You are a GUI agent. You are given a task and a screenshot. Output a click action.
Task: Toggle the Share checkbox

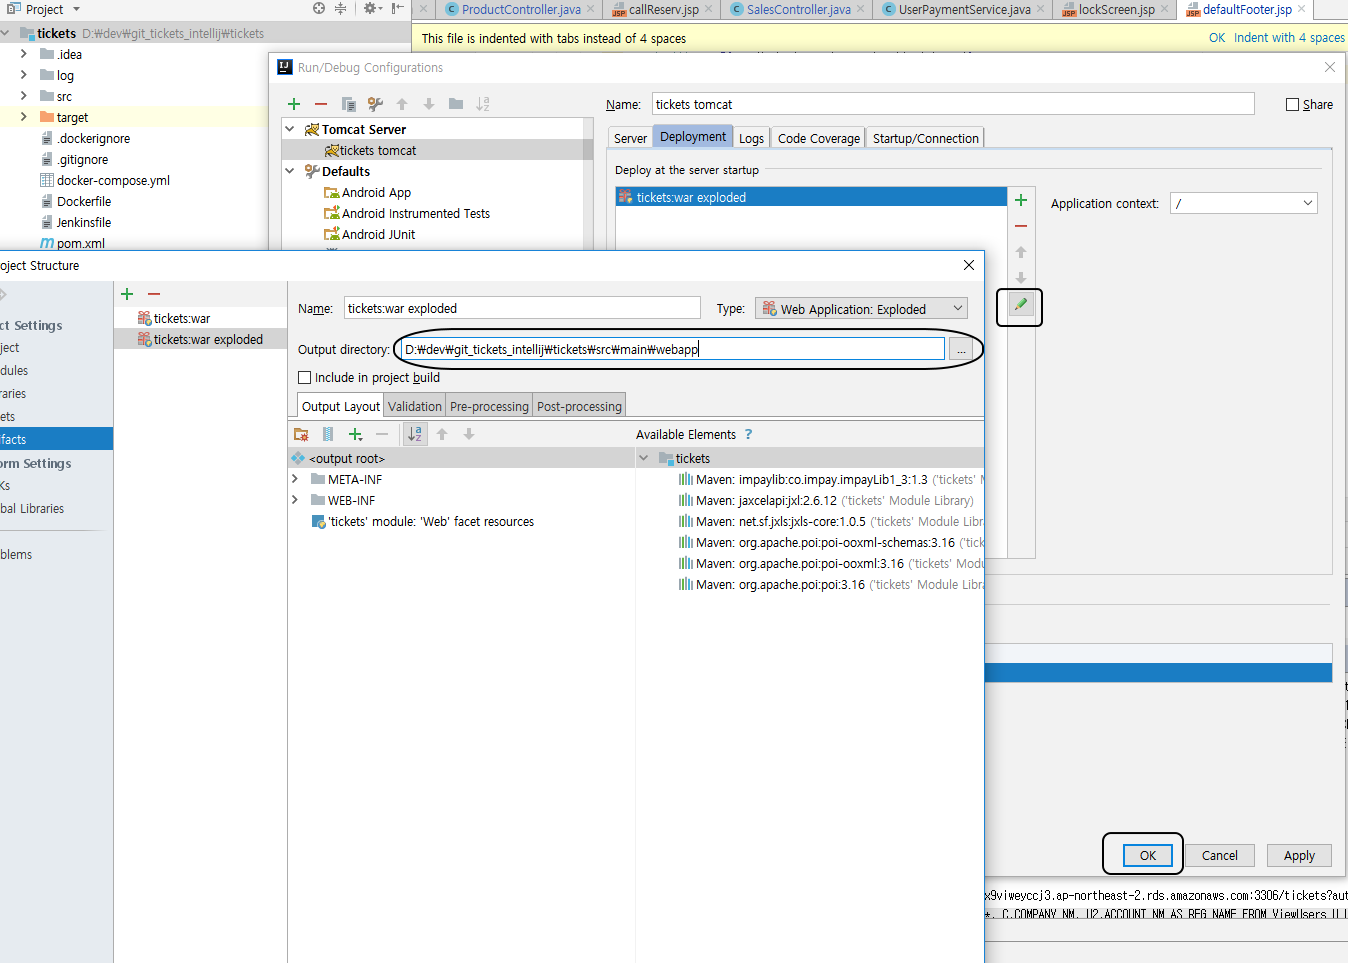(x=1292, y=104)
